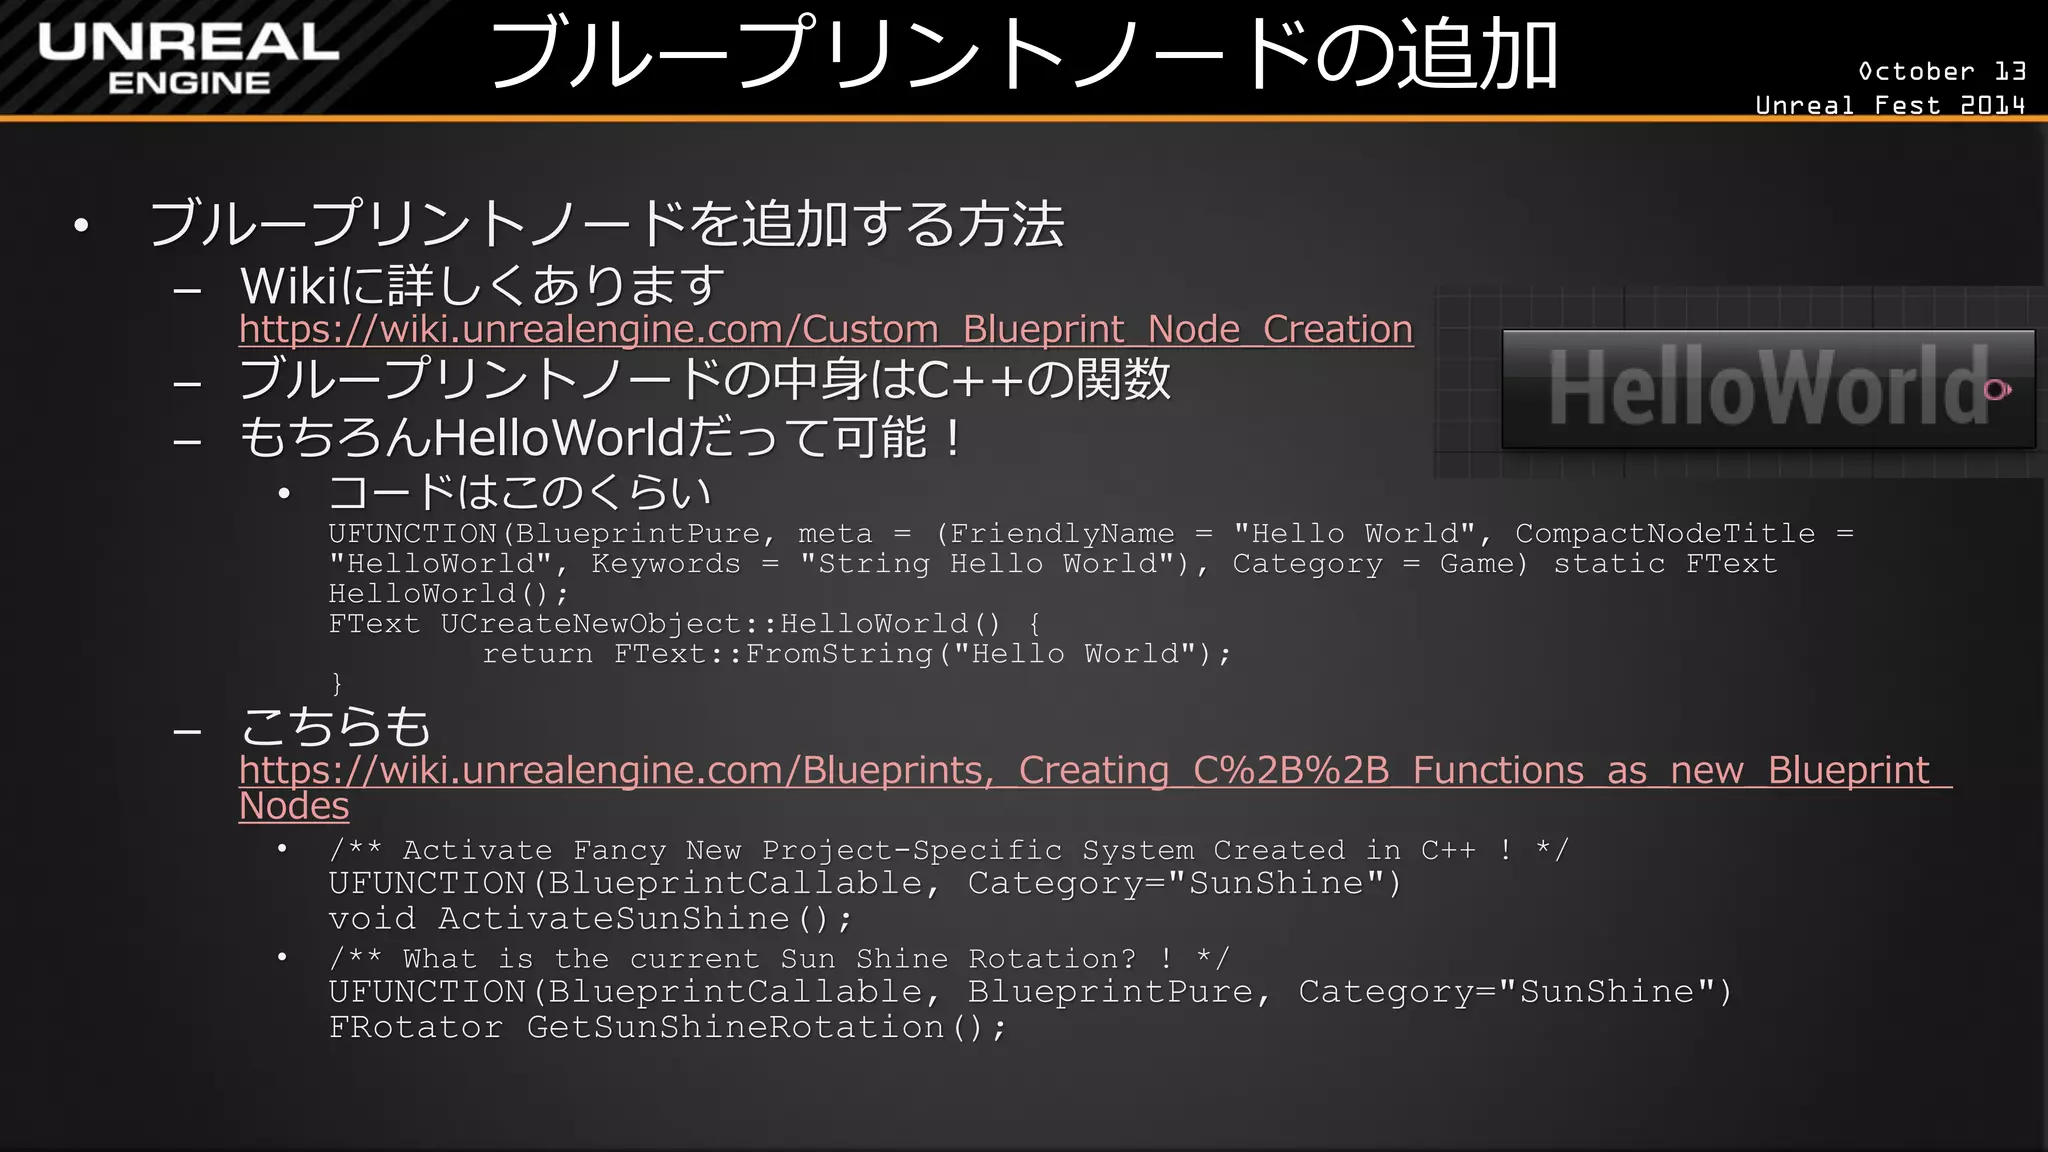Open the Custom_Blueprint_Node_Creation wiki link
2048x1152 pixels.
pos(826,329)
